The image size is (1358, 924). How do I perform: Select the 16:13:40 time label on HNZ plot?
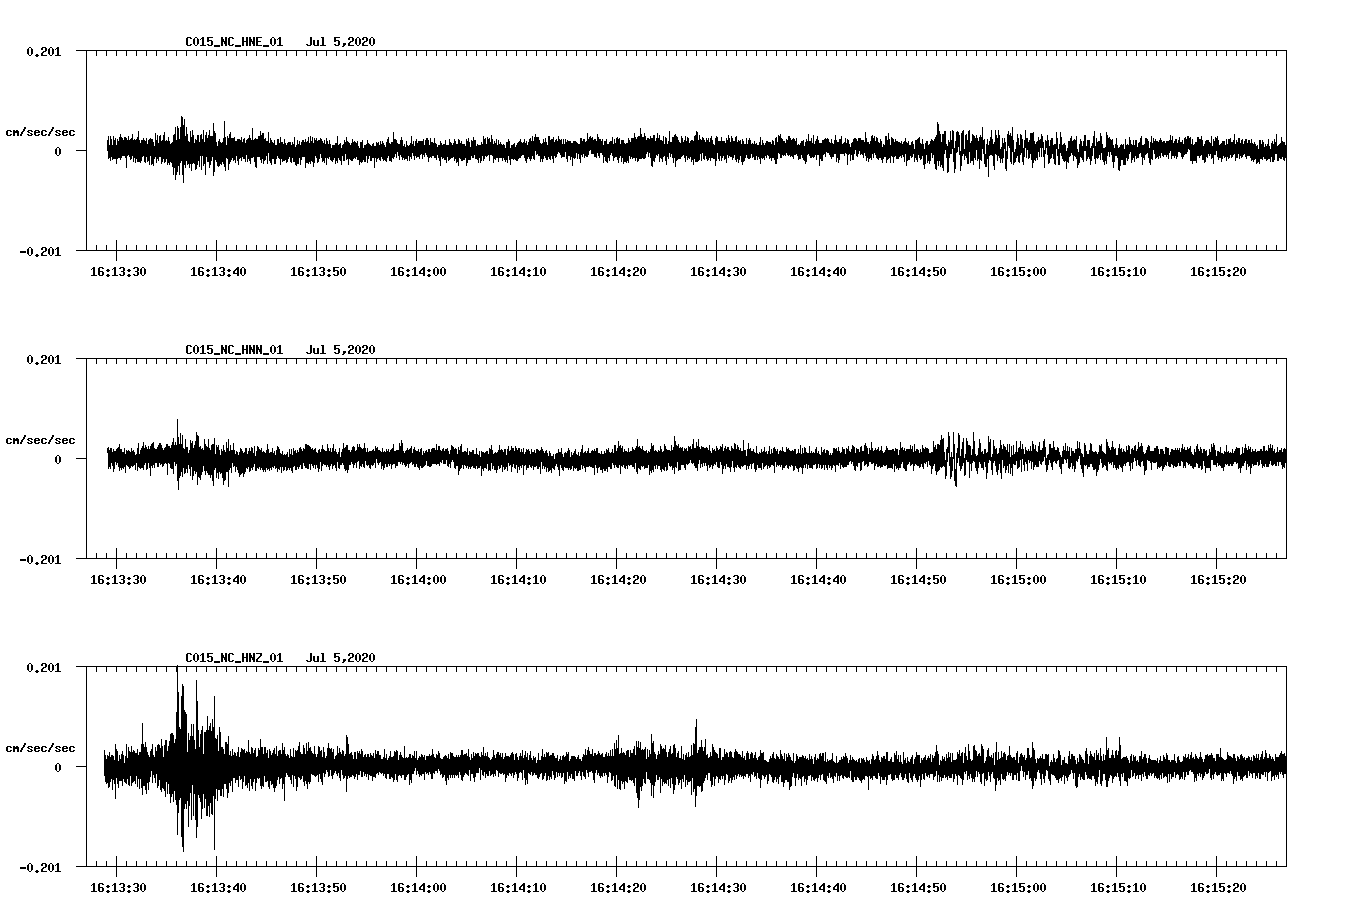[218, 888]
